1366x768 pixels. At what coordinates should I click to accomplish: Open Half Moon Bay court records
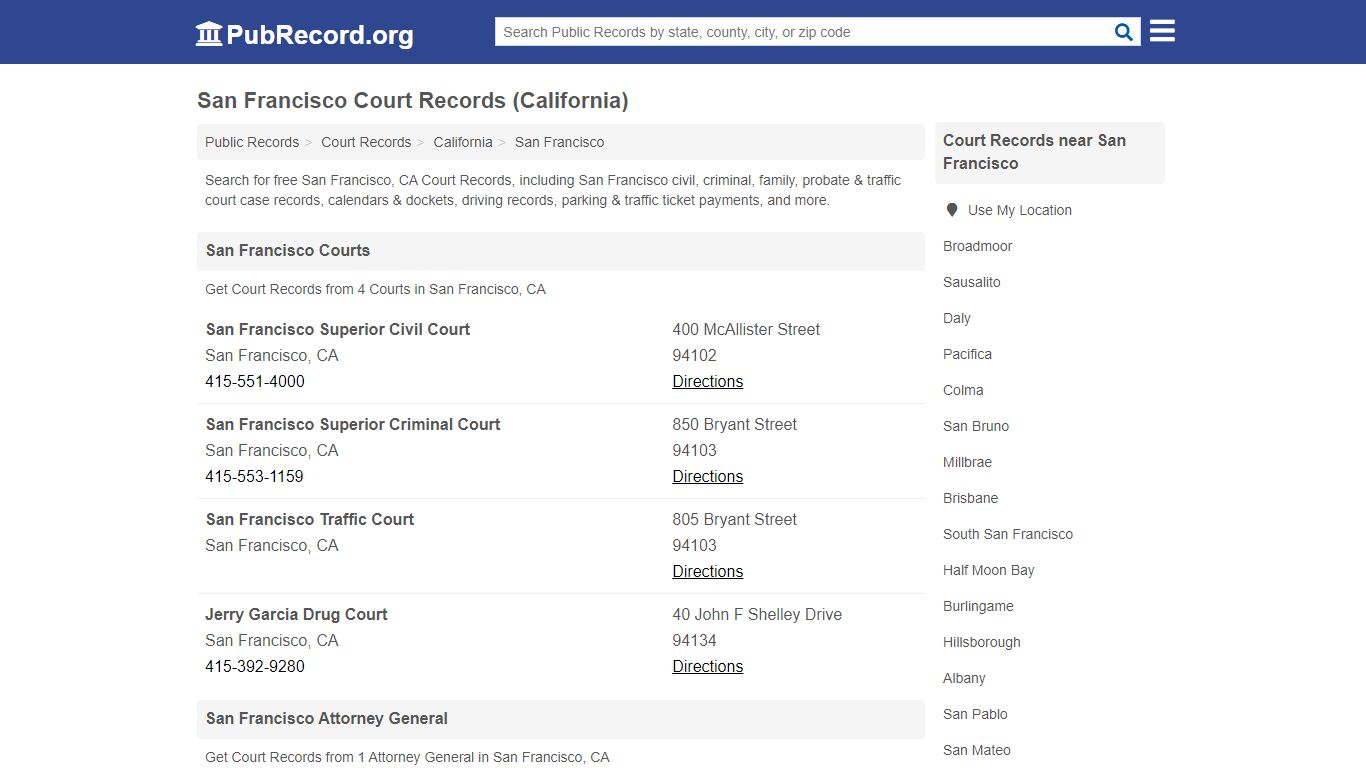click(x=988, y=570)
